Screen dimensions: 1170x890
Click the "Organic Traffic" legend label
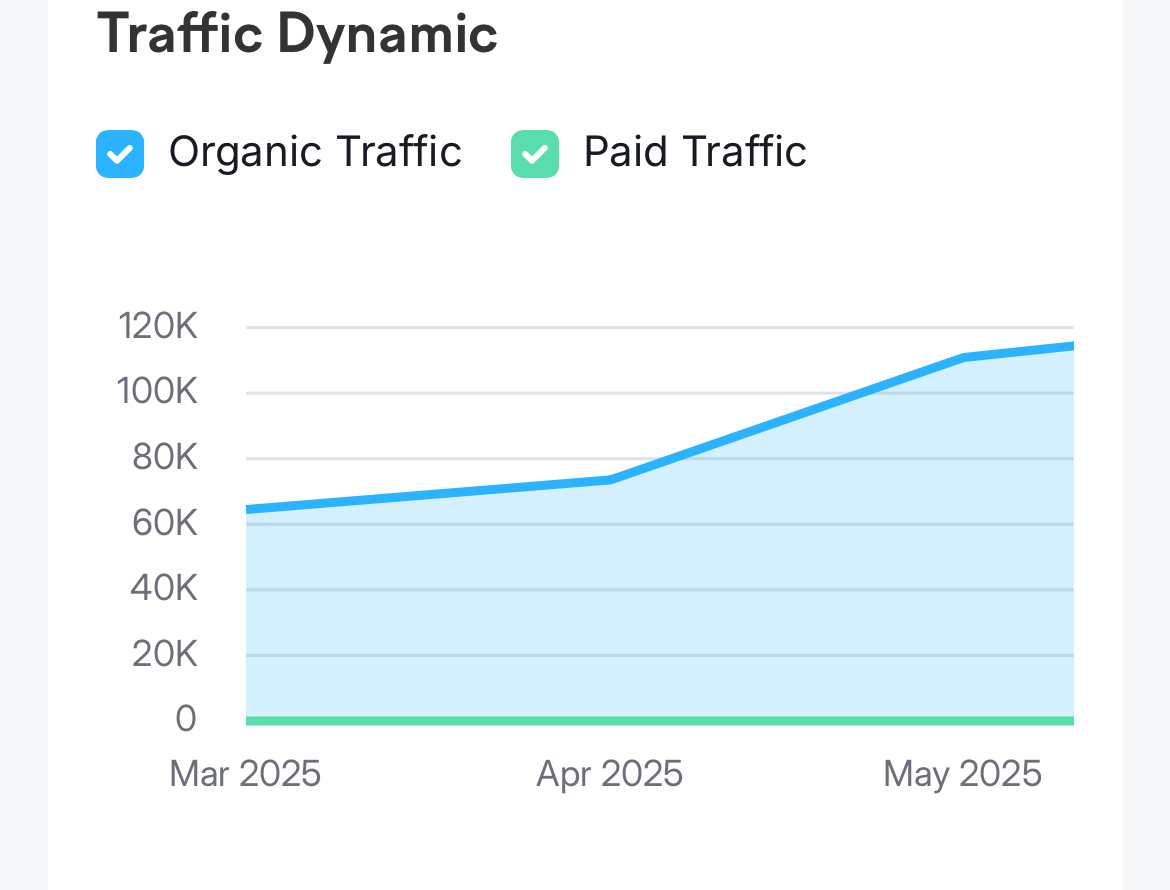point(314,152)
